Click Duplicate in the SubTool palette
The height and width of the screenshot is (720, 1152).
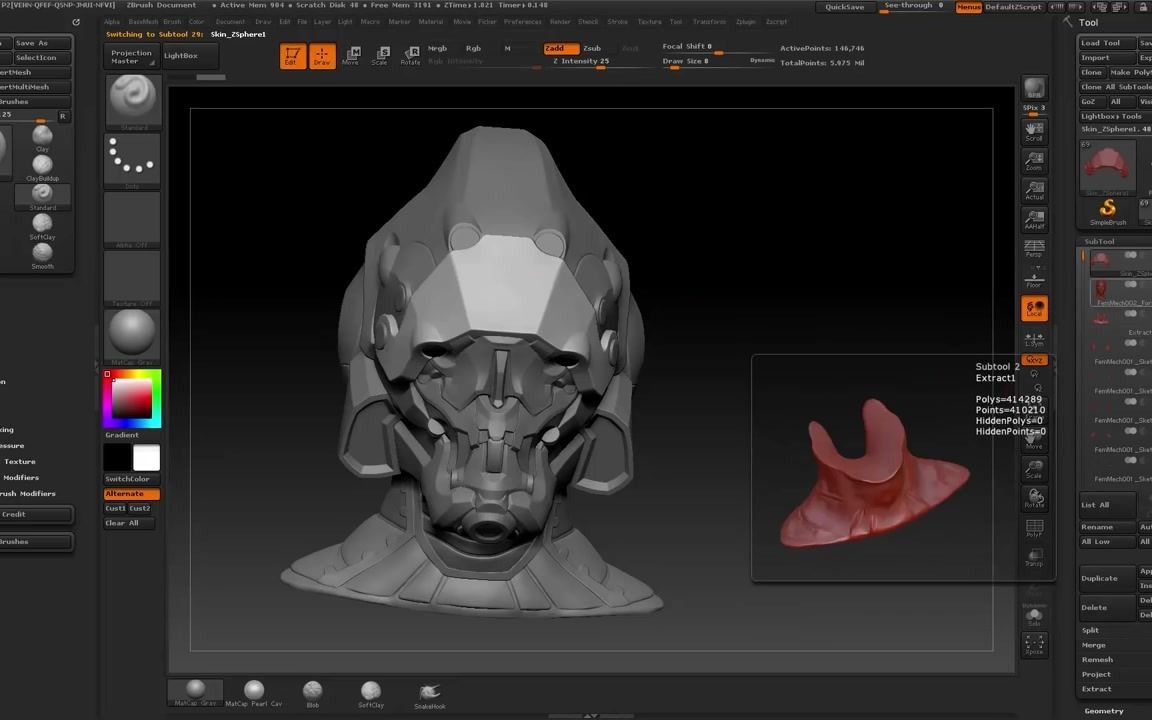click(x=1098, y=578)
